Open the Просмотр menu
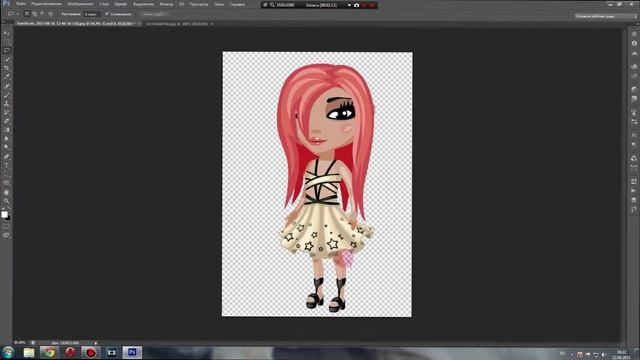640x360 pixels. 199,4
